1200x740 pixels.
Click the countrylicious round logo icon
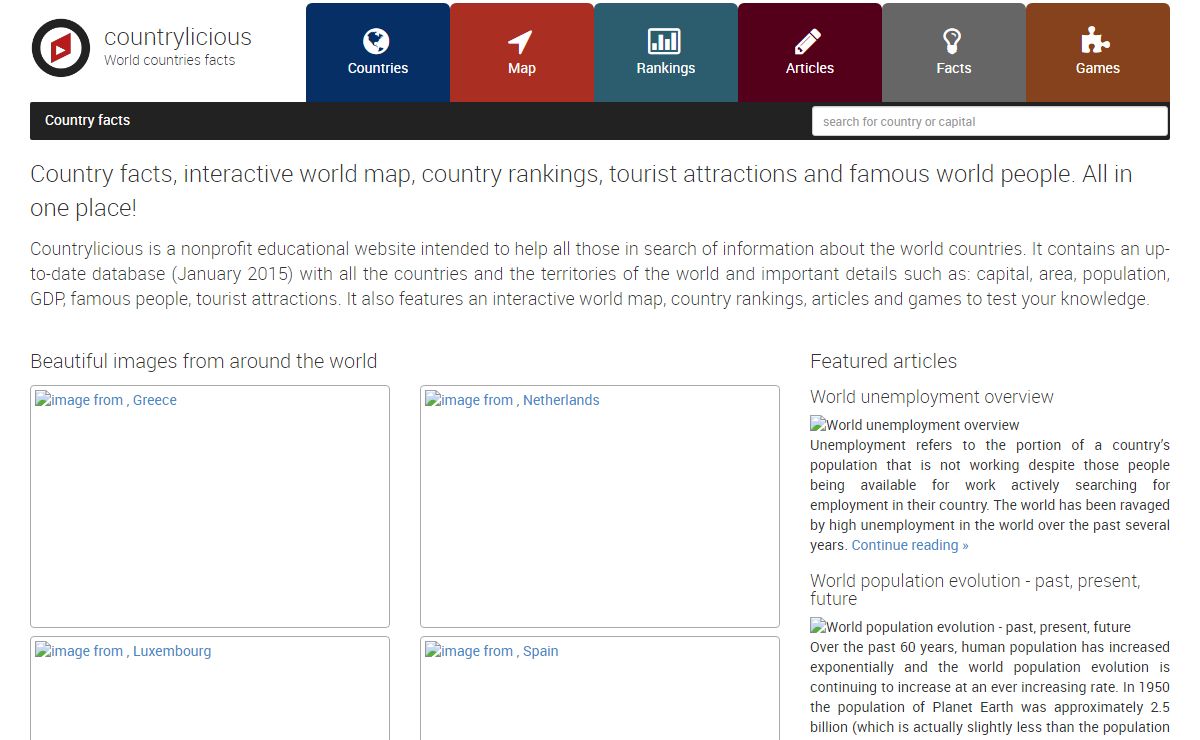coord(61,47)
